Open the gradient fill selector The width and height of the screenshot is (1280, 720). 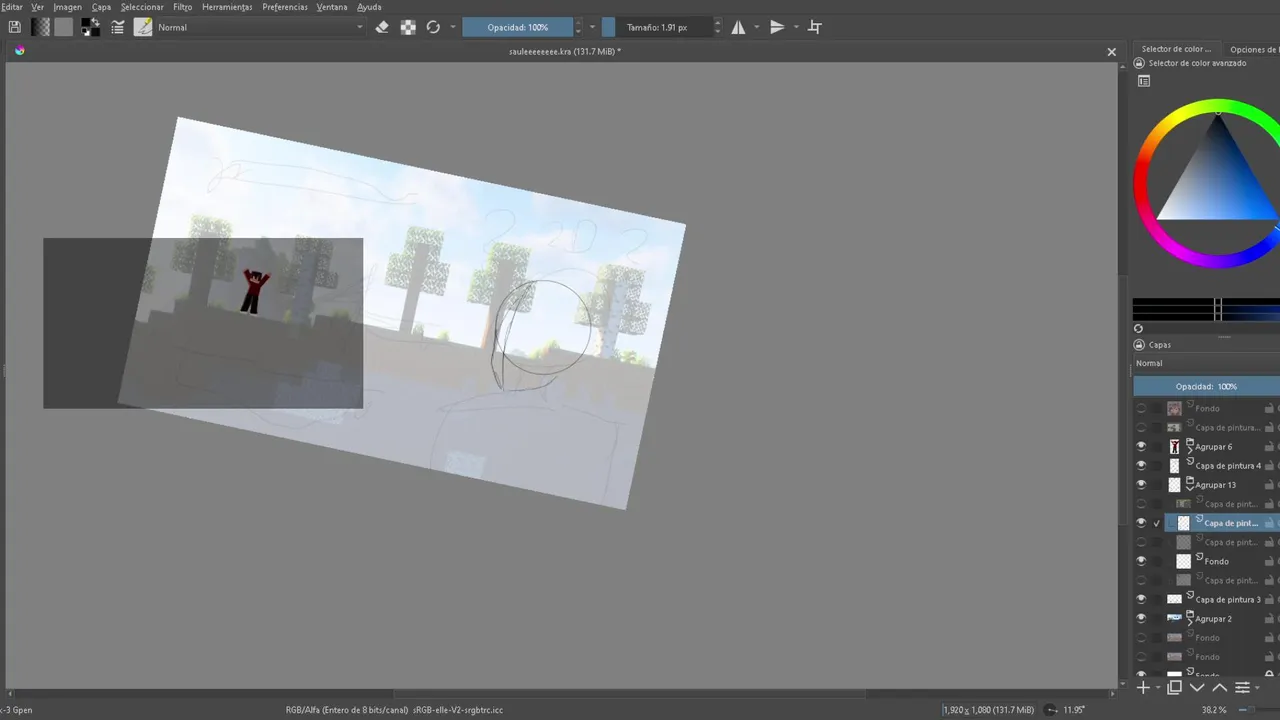coord(41,27)
